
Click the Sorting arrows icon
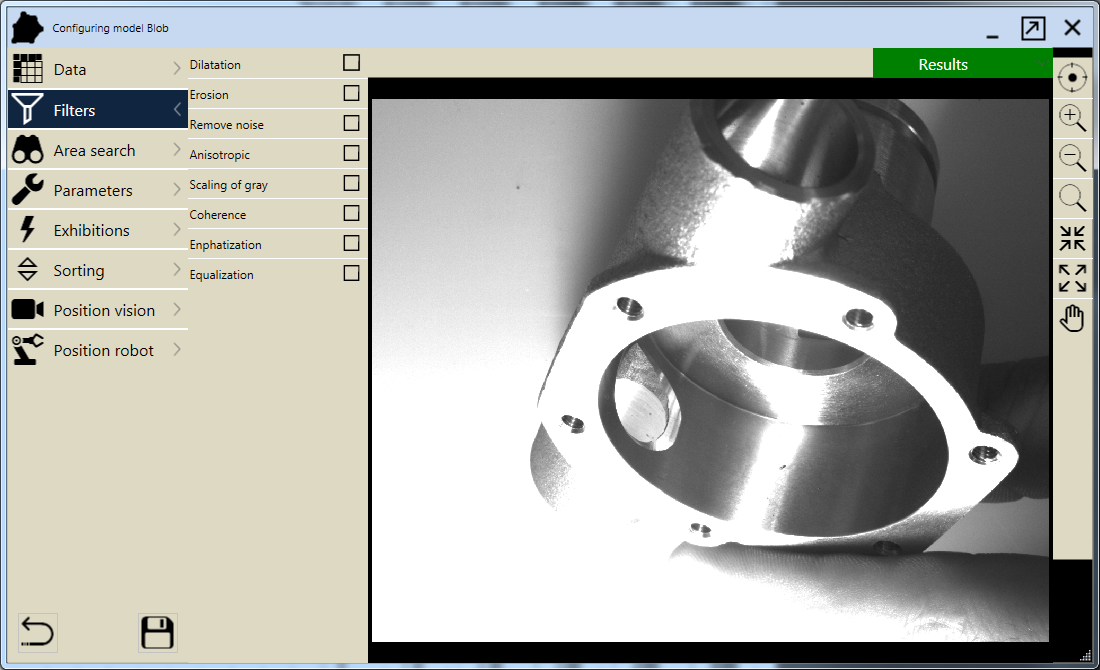(27, 269)
